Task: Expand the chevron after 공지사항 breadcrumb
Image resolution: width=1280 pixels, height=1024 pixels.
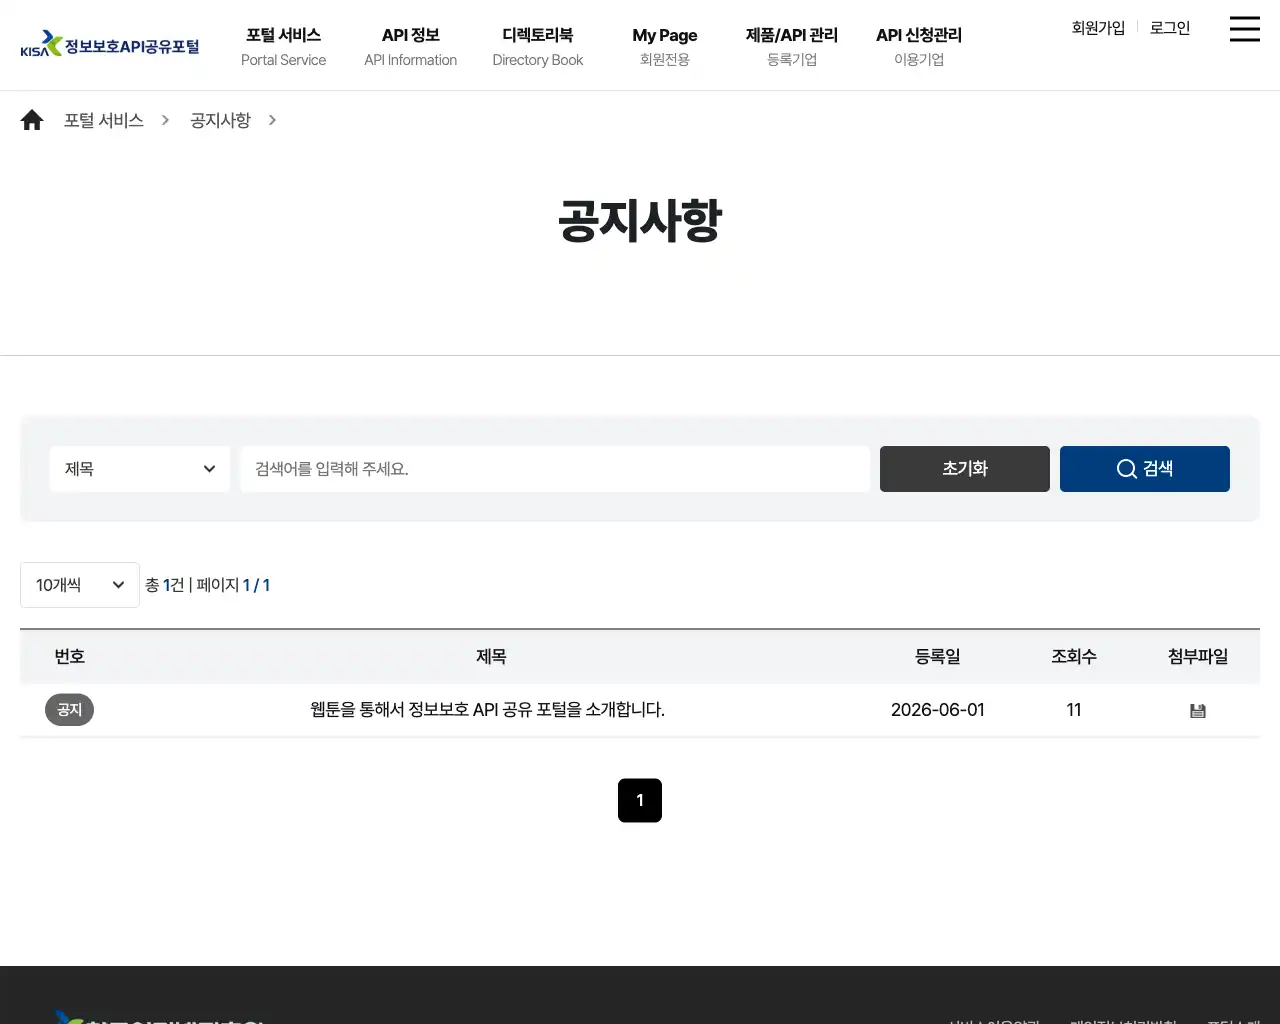Action: tap(272, 120)
